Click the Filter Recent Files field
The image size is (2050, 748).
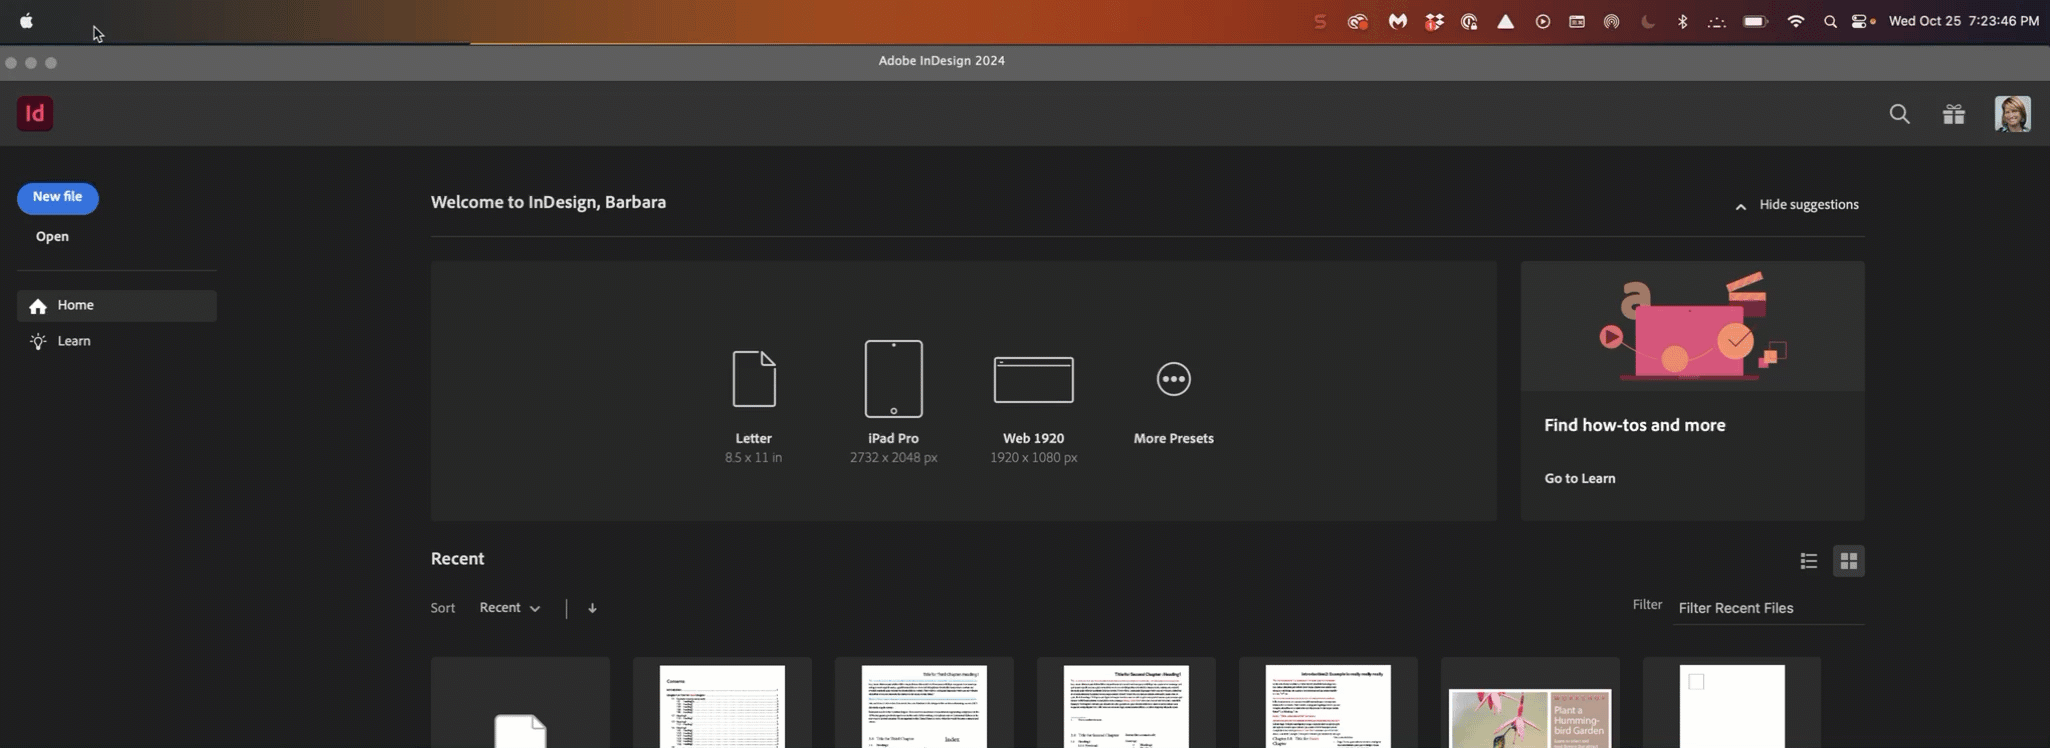[x=1768, y=608]
